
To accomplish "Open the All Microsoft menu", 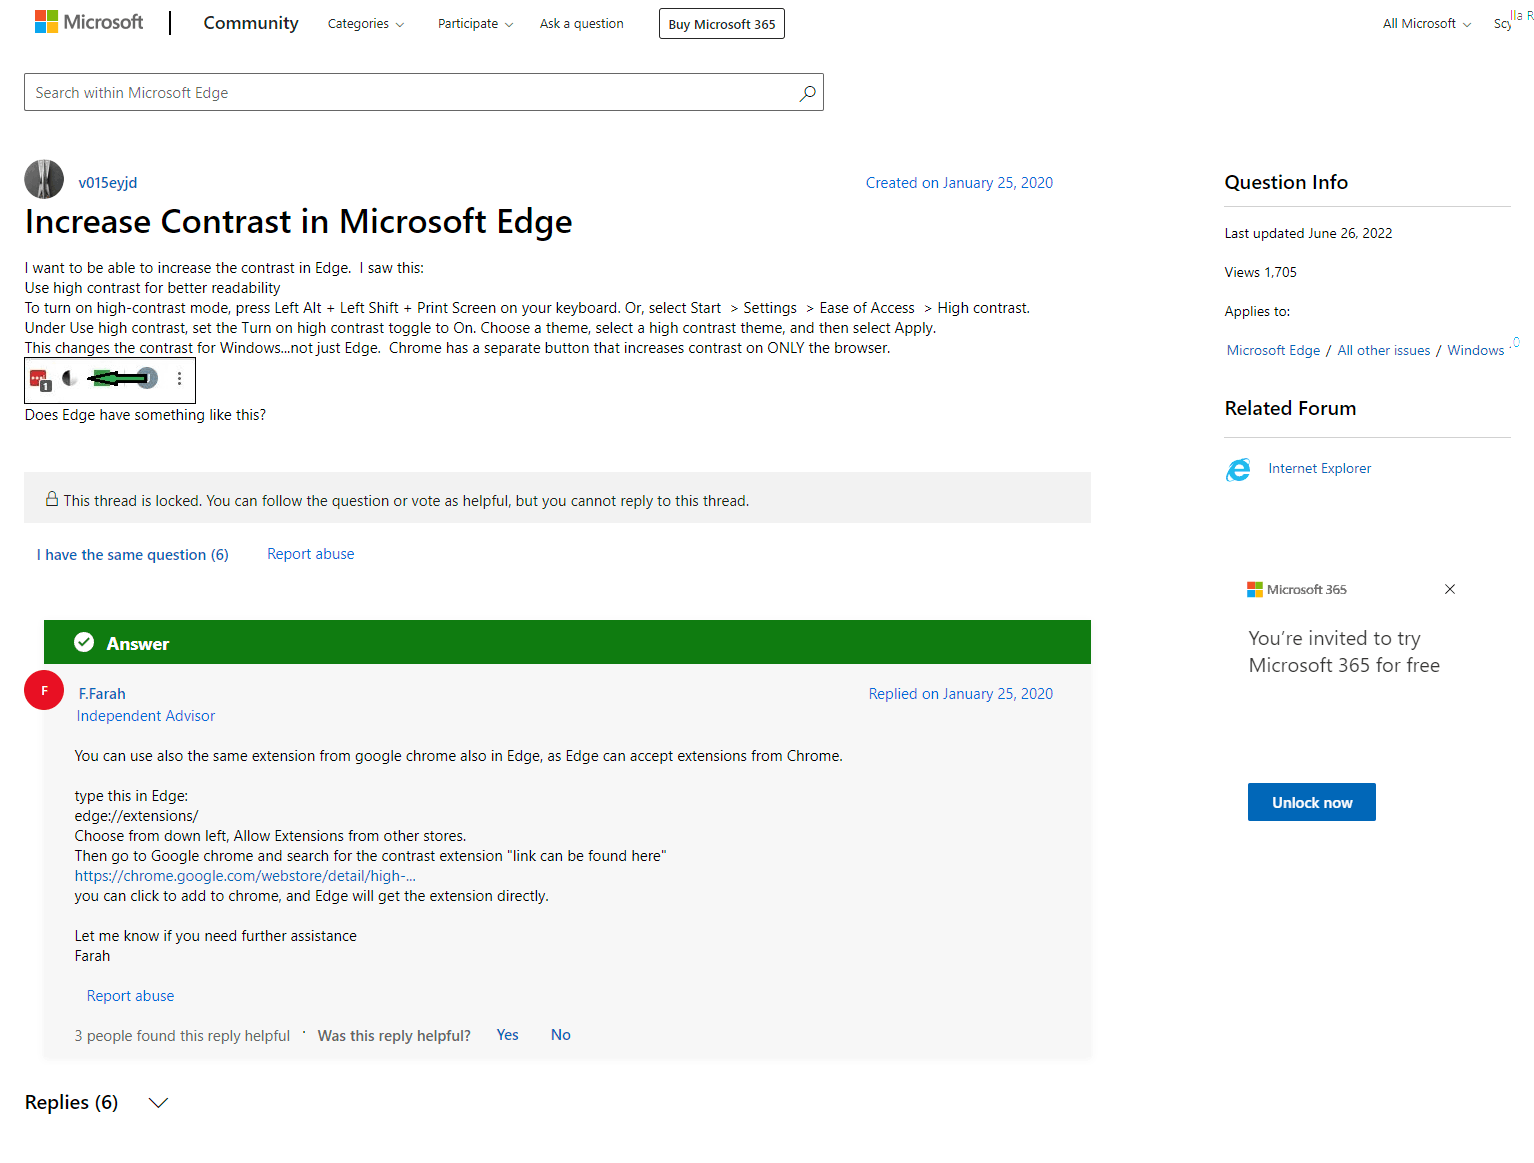I will coord(1426,24).
